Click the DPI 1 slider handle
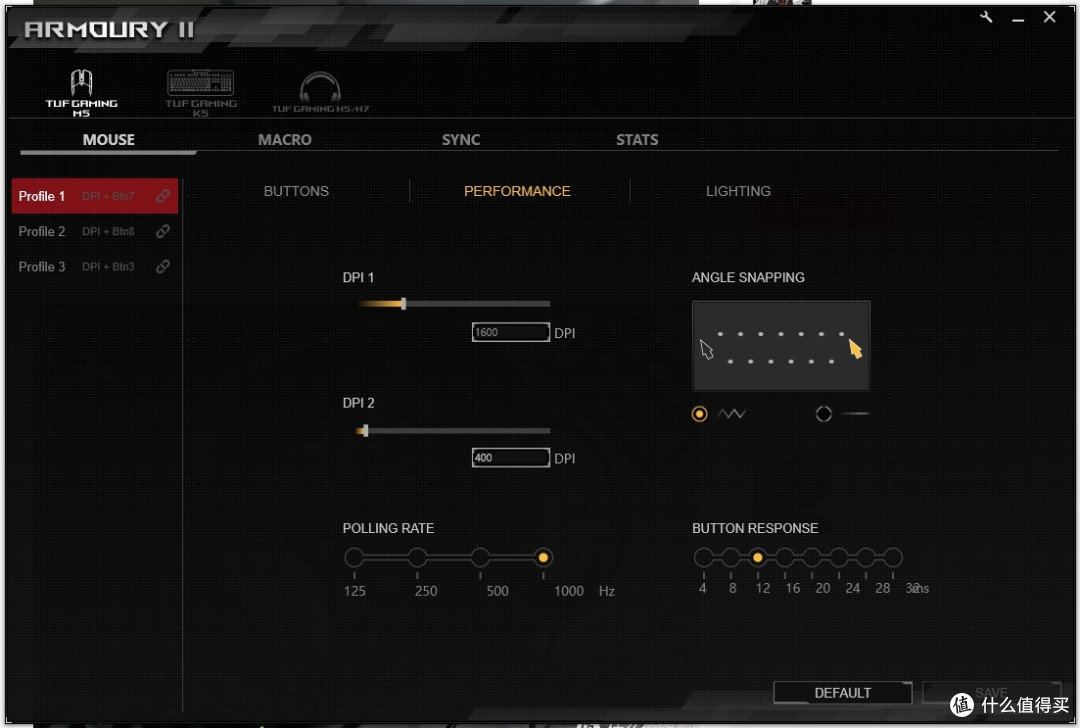 click(x=404, y=304)
